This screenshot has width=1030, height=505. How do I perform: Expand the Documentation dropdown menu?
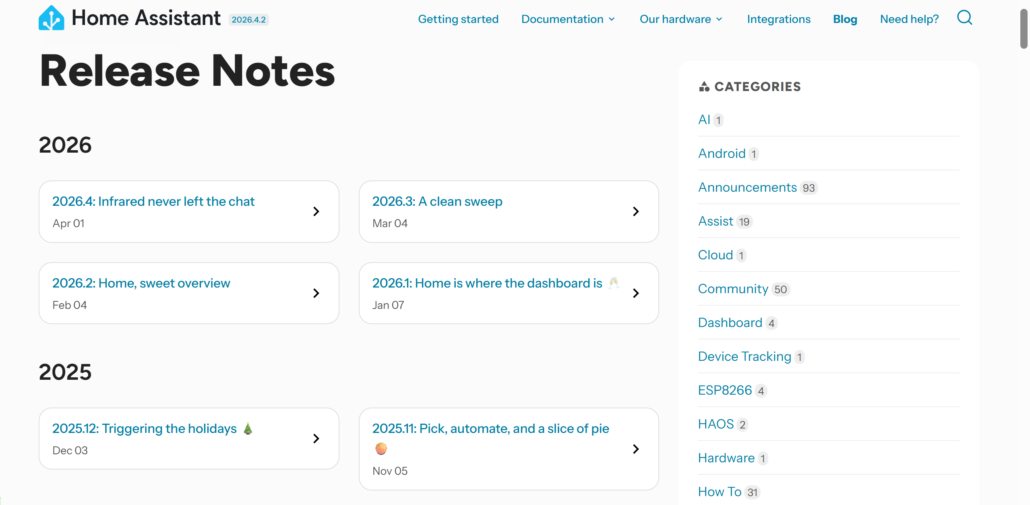click(x=568, y=19)
